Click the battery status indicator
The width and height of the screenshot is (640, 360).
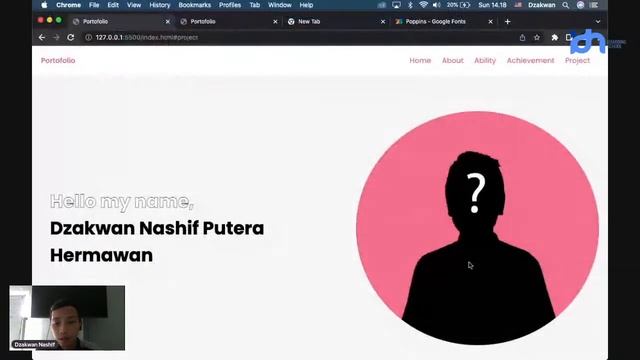[458, 5]
